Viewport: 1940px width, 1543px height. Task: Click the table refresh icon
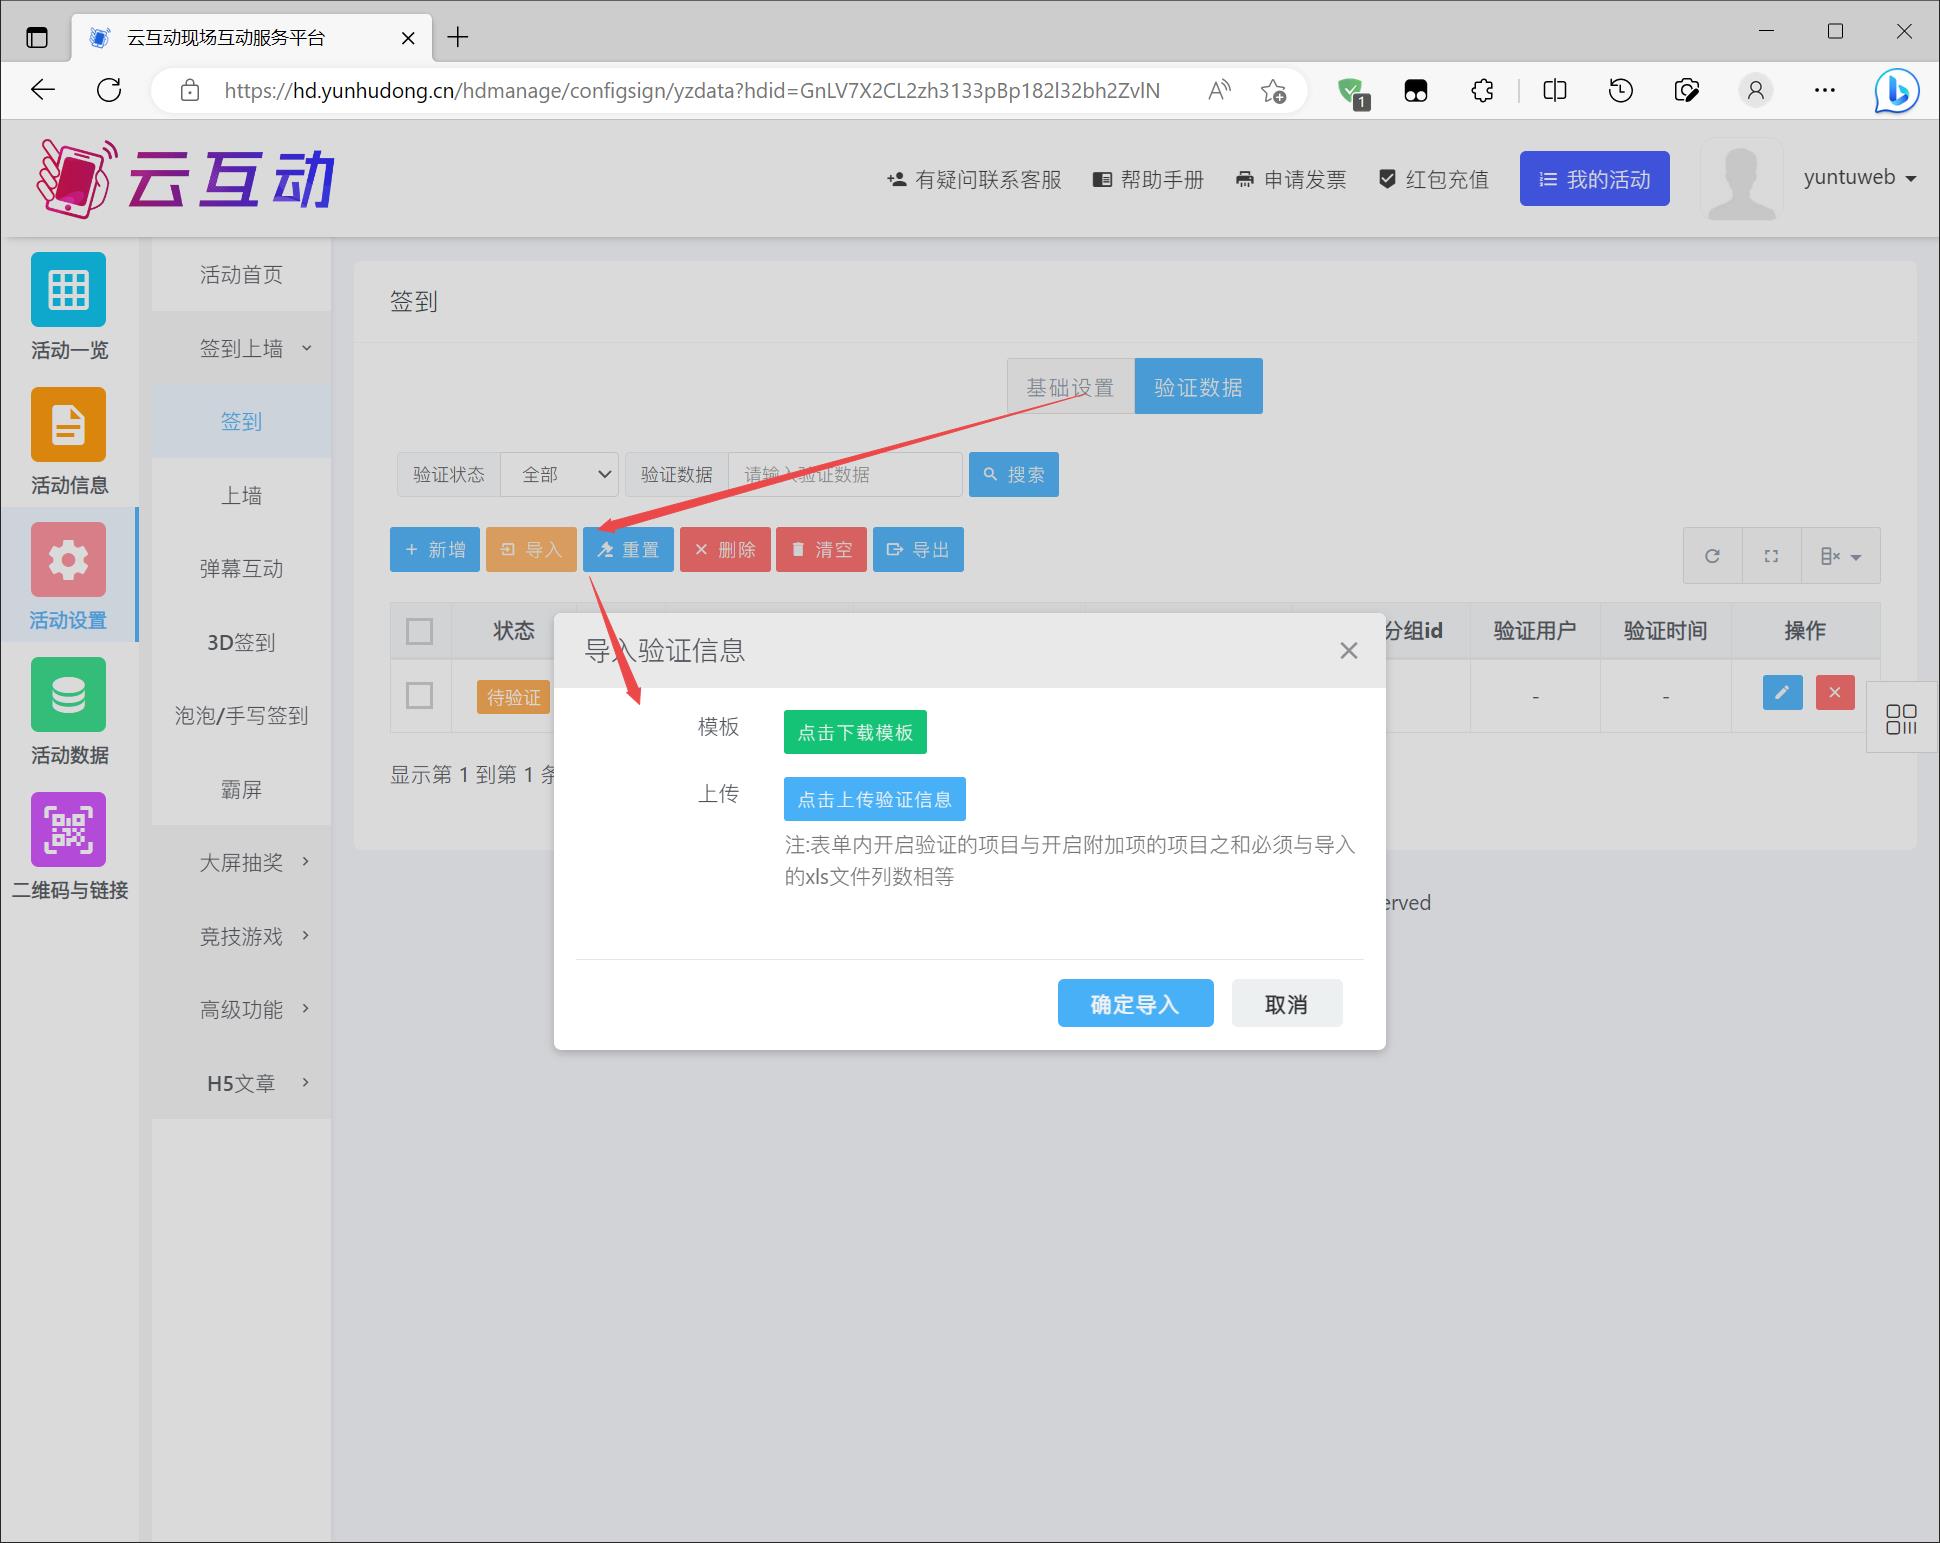1712,556
